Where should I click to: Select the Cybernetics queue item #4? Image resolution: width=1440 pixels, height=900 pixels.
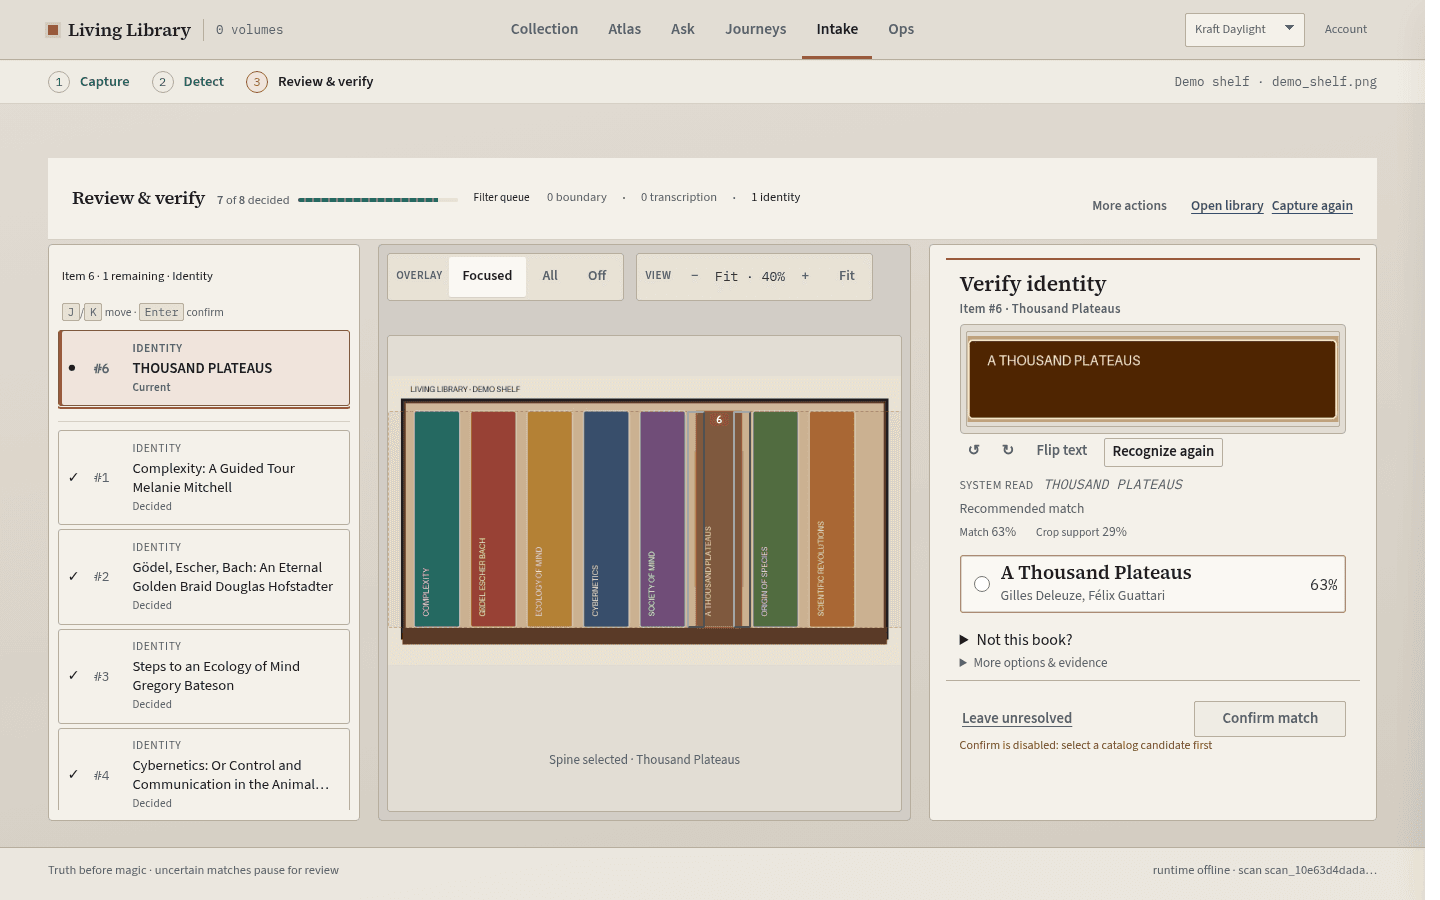204,770
